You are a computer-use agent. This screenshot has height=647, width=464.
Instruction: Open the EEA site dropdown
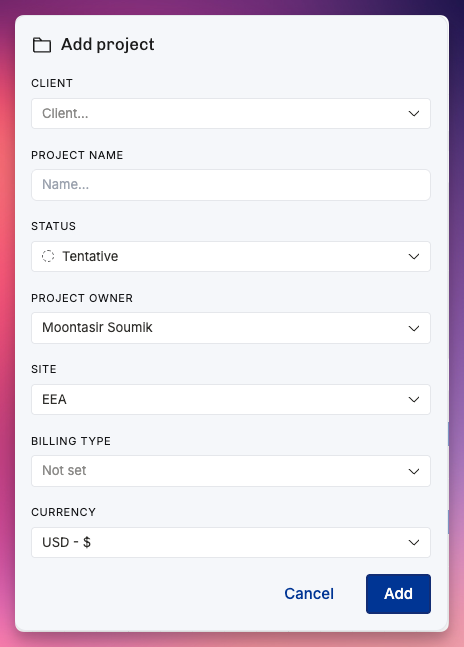(x=231, y=399)
